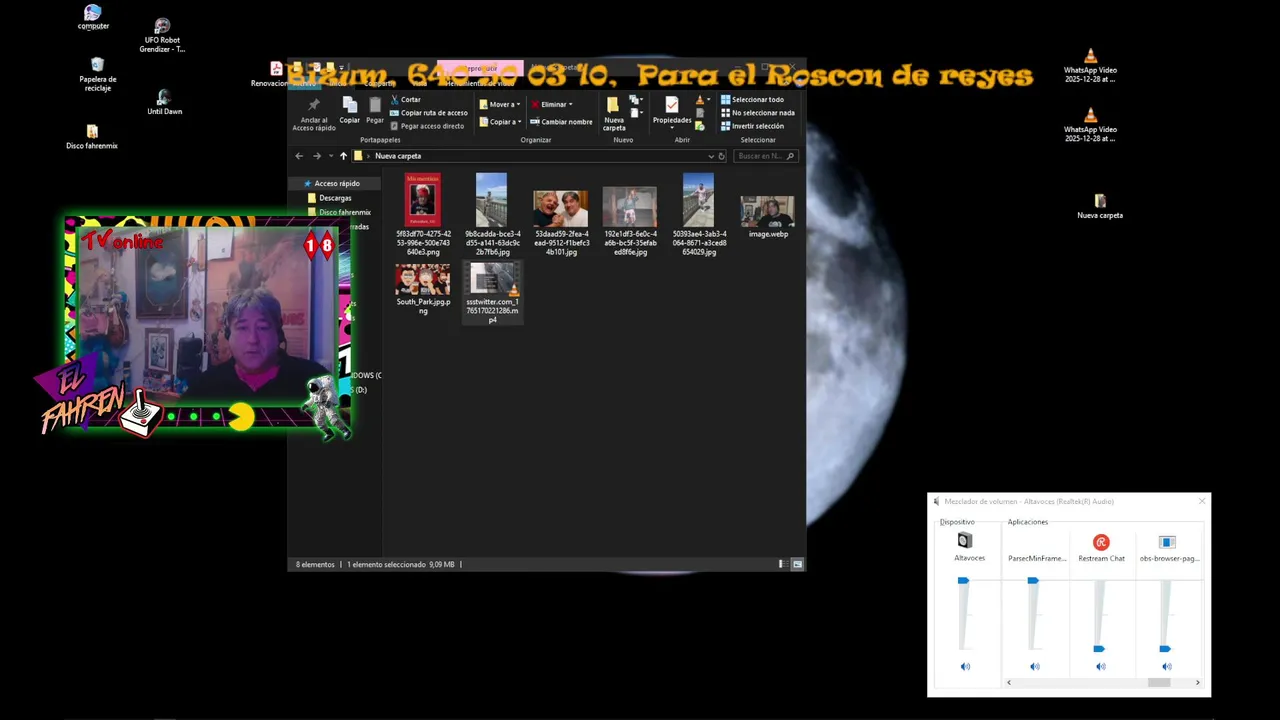Mute Restream Chat in the volume mixer
Image resolution: width=1280 pixels, height=720 pixels.
click(x=1100, y=667)
